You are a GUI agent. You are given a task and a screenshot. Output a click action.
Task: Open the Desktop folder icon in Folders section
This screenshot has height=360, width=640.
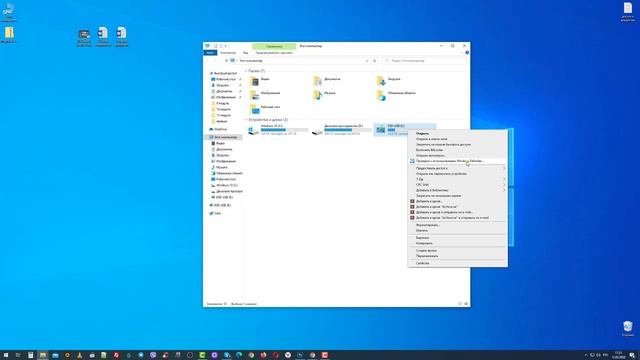[254, 109]
